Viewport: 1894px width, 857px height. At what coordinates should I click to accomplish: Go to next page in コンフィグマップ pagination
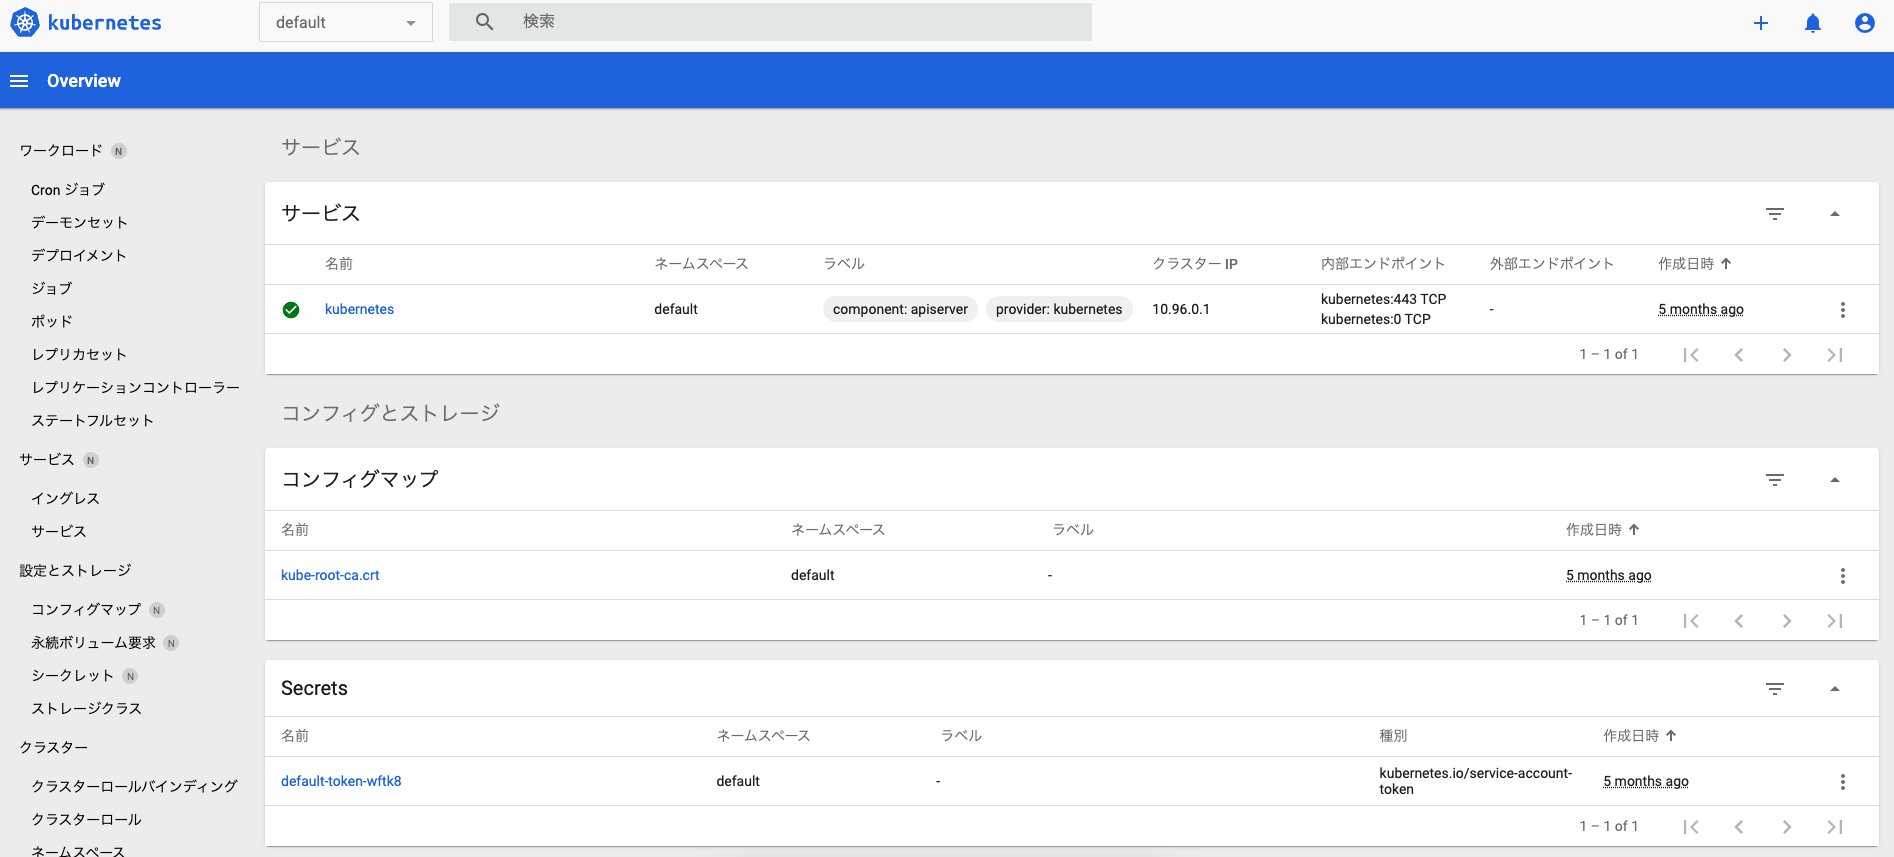coord(1787,621)
